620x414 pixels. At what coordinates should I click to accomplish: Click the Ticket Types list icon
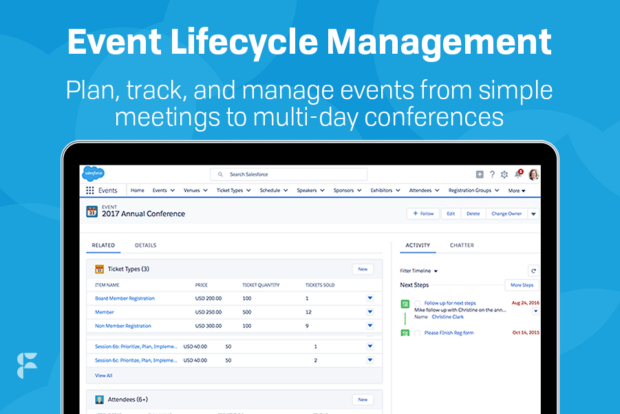(99, 269)
